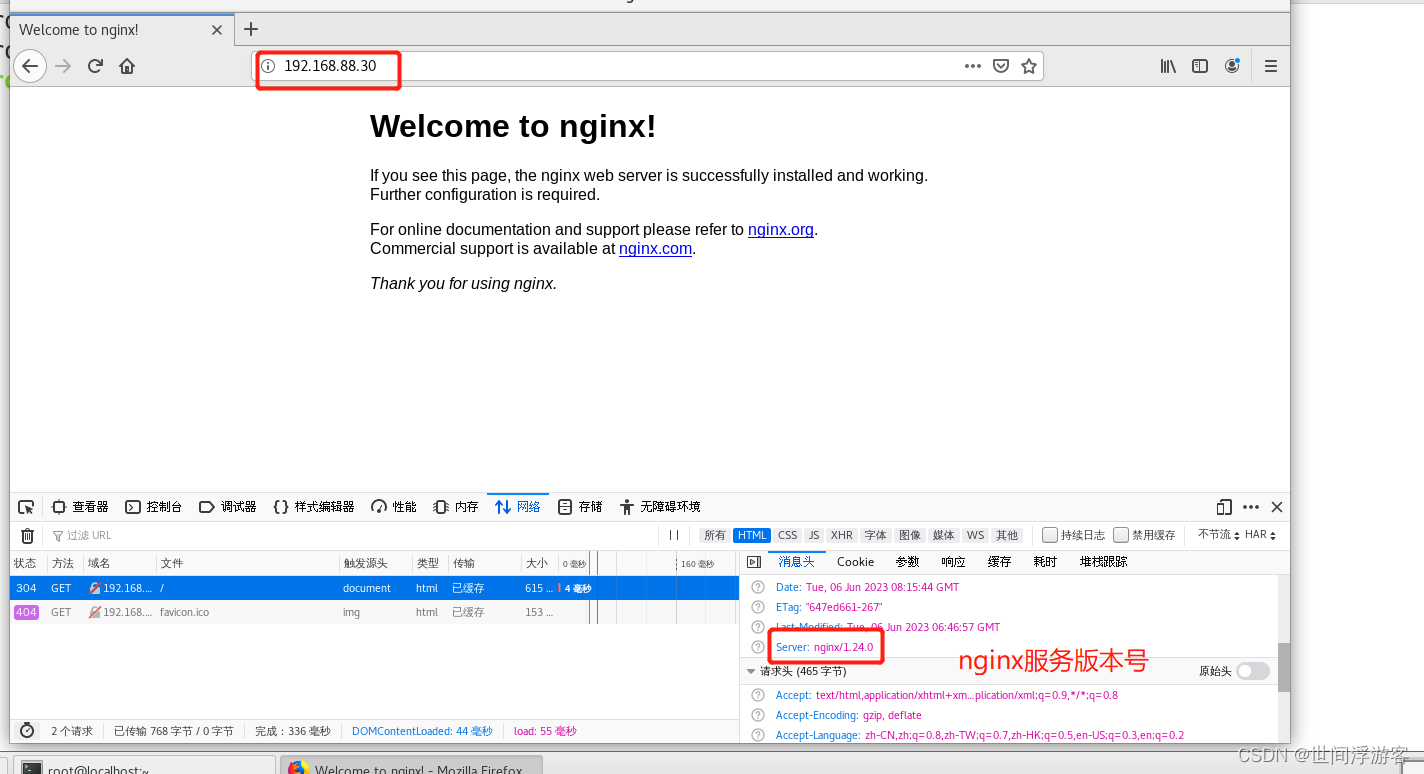Open Firefox account icon in toolbar
The width and height of the screenshot is (1424, 774).
(x=1232, y=66)
